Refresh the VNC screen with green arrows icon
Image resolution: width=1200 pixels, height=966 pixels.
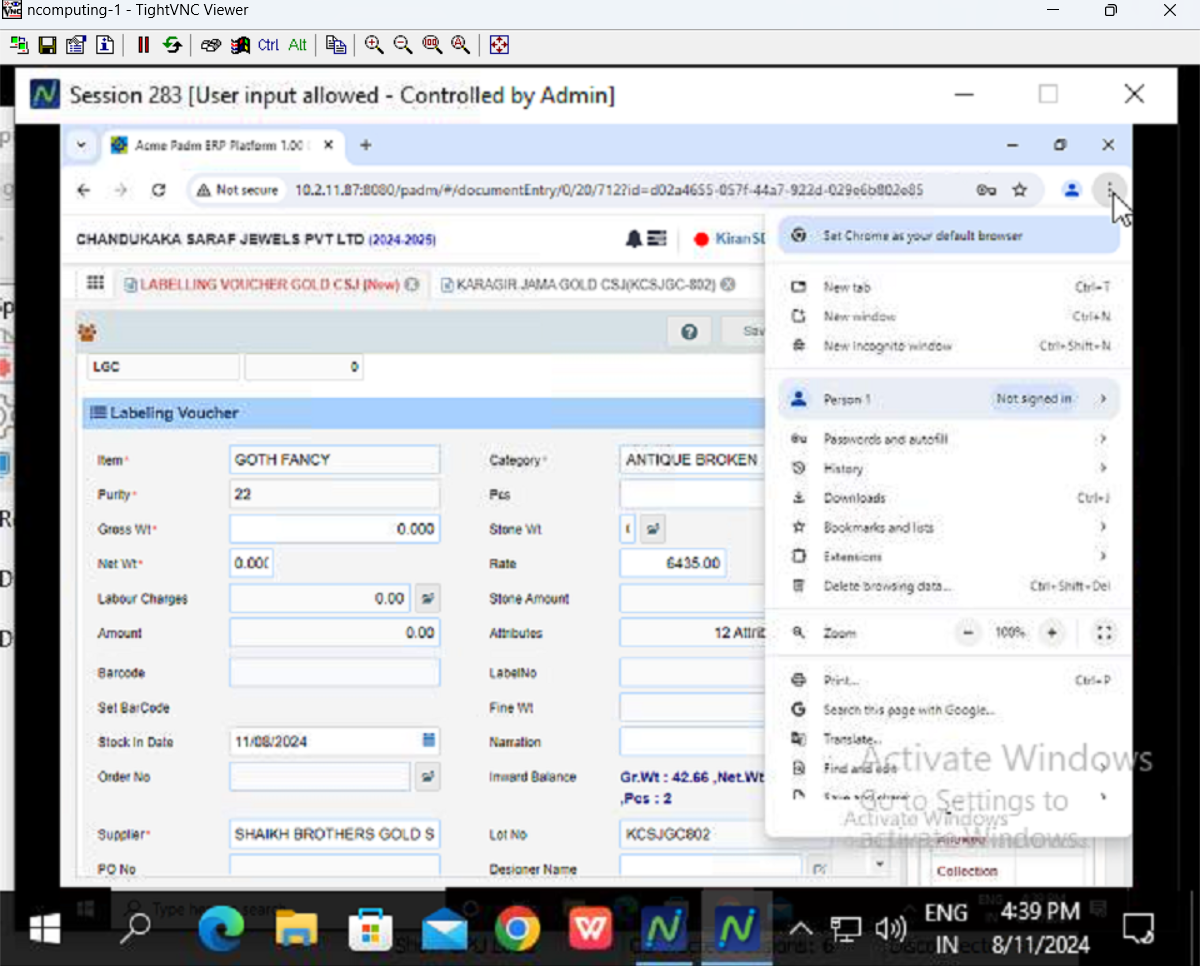(x=172, y=45)
